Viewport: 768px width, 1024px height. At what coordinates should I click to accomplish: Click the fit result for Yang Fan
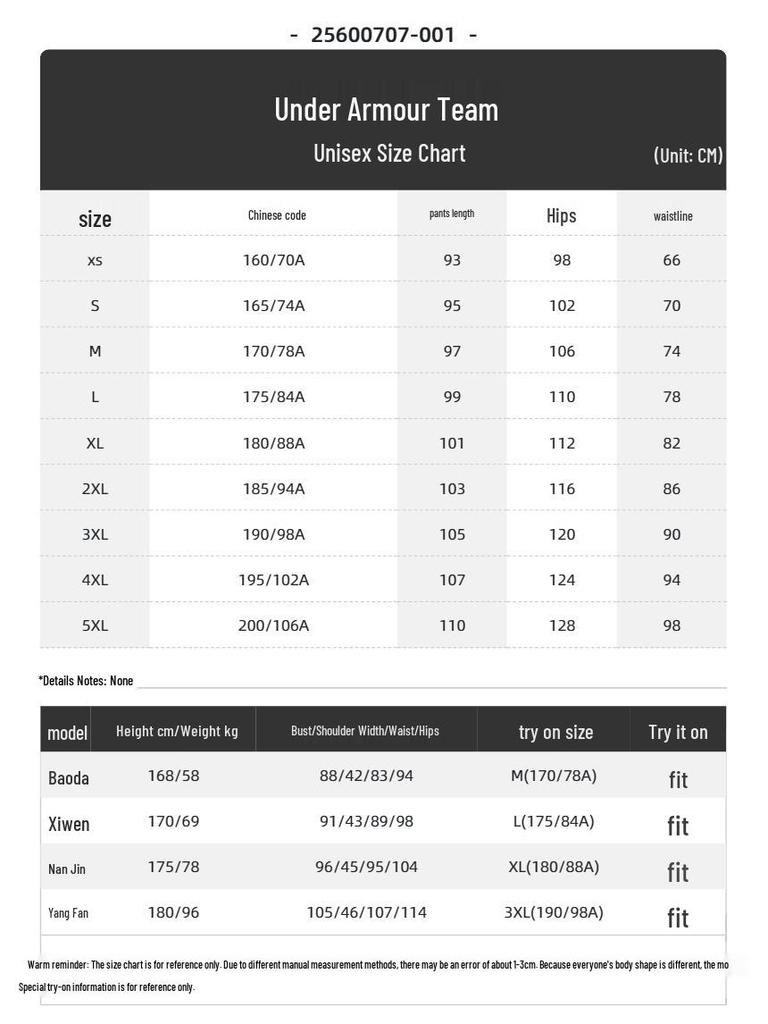tap(678, 918)
